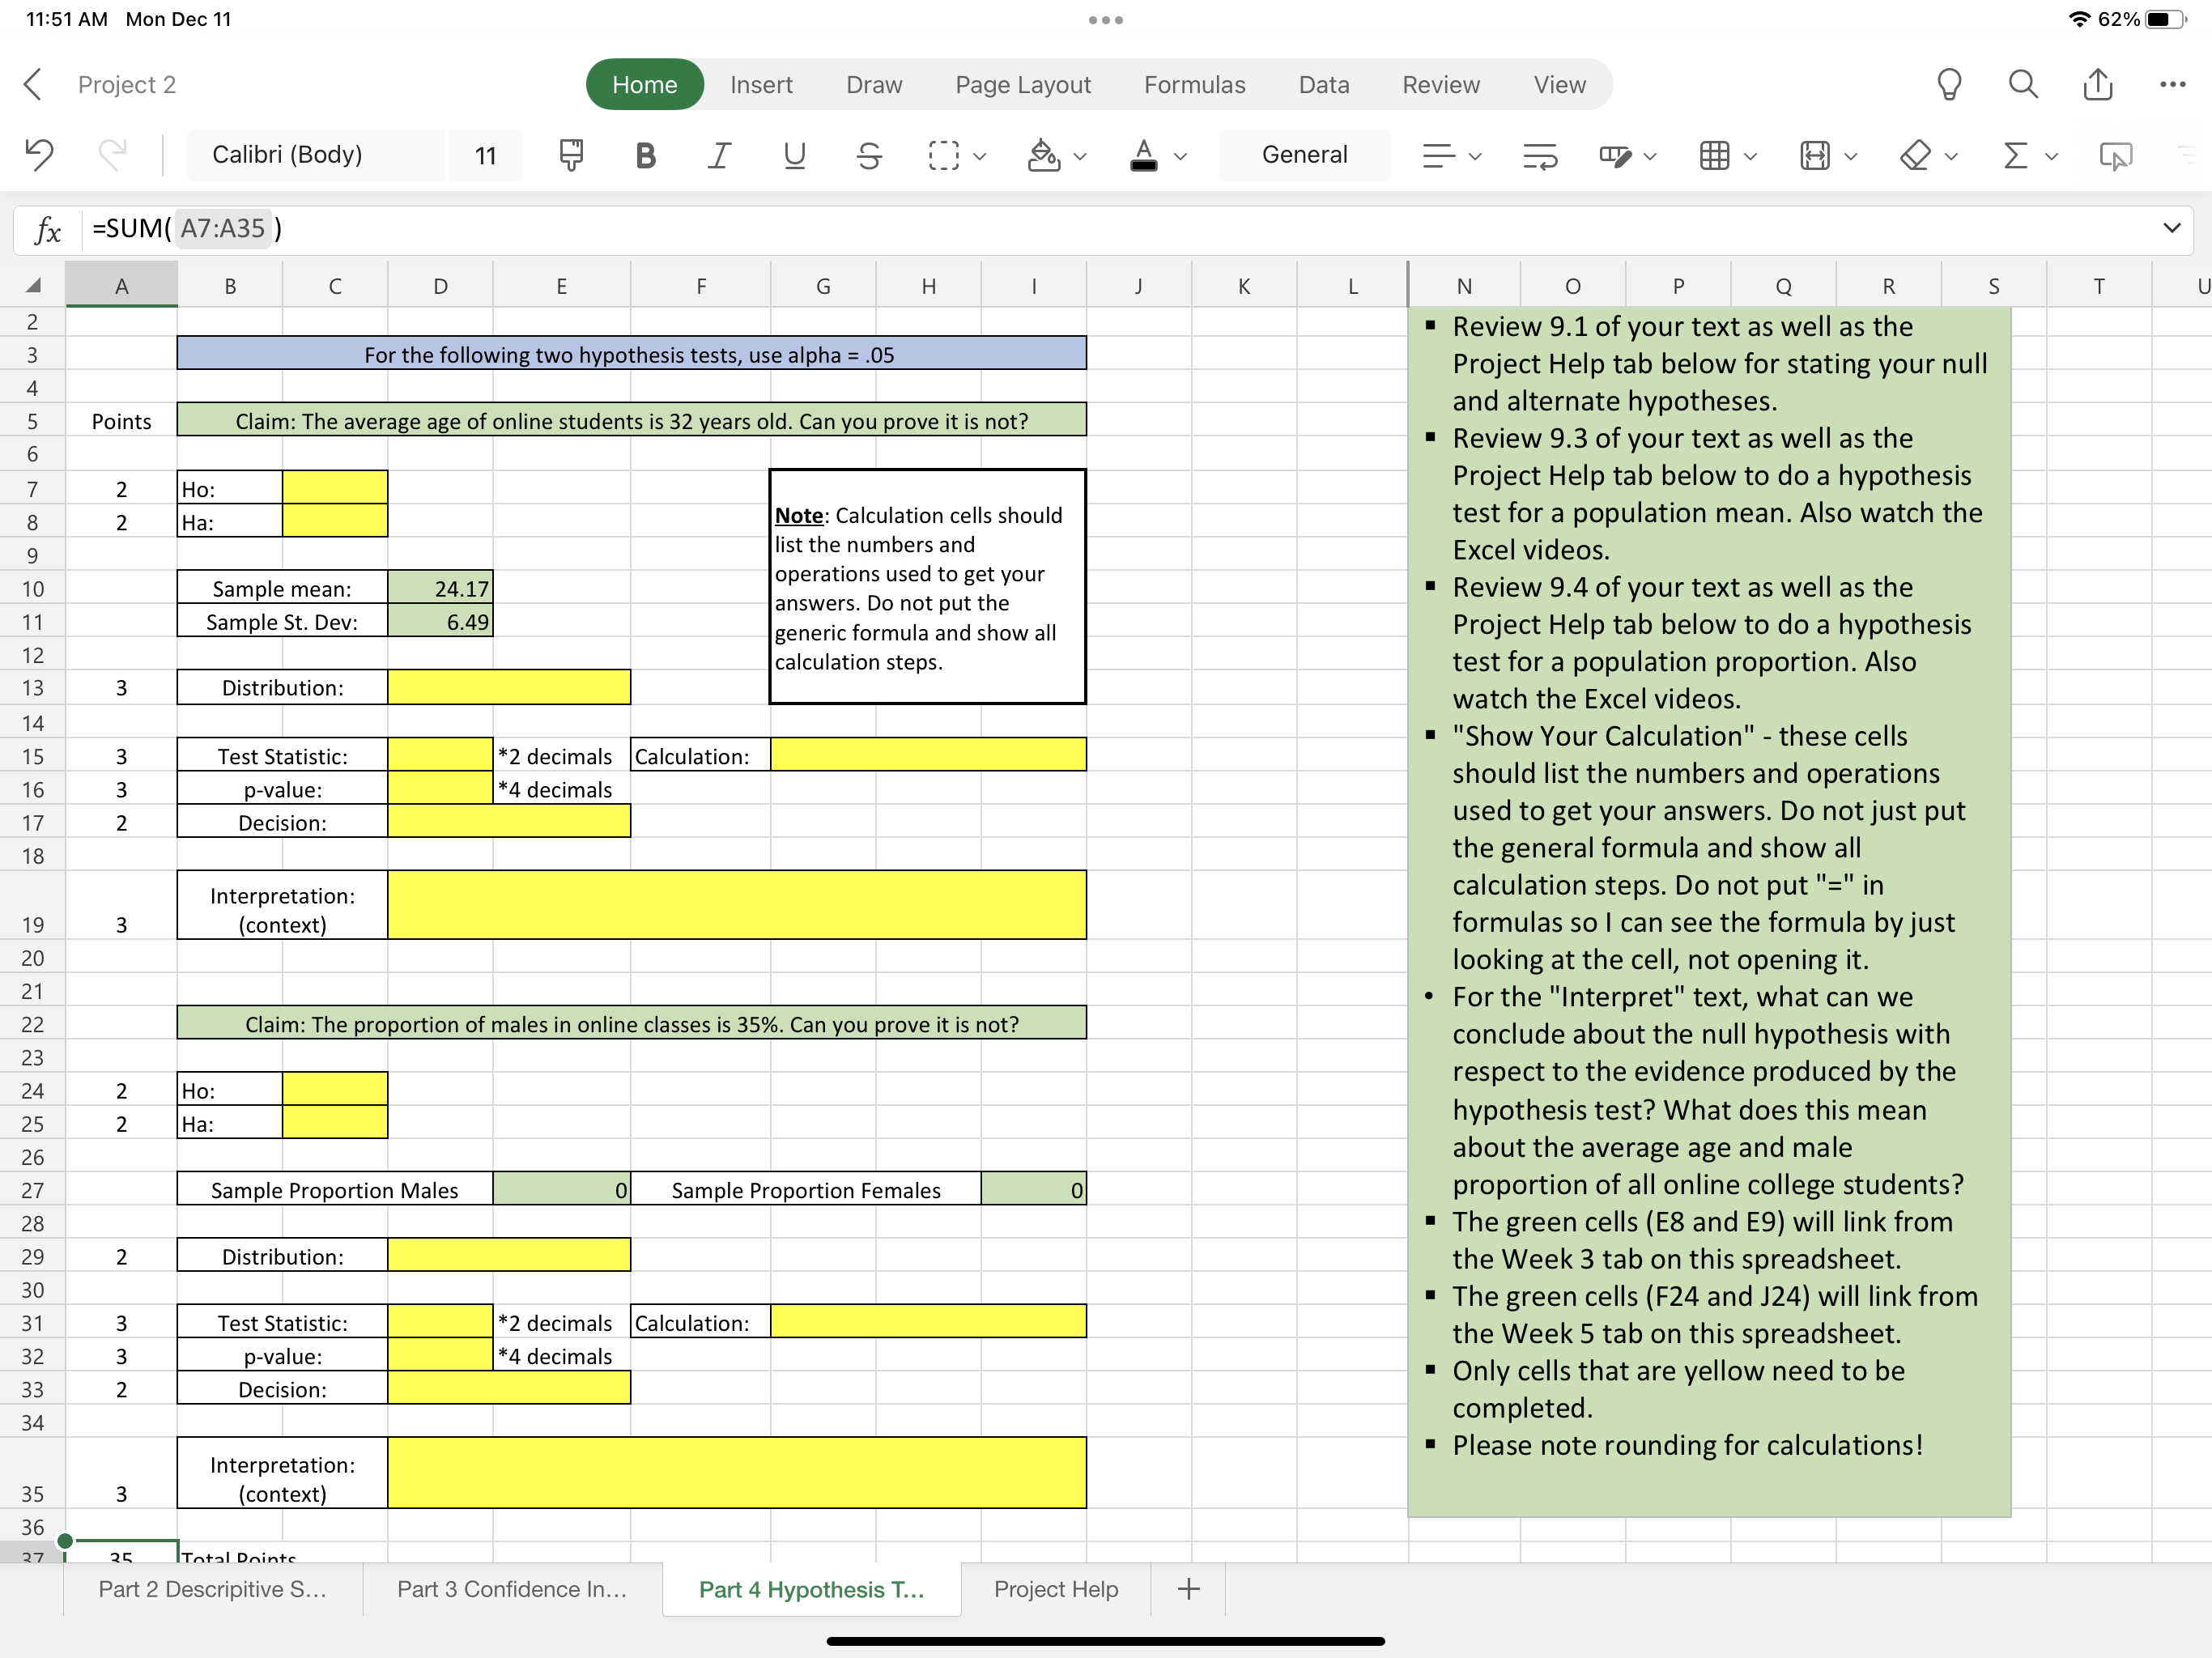Select the yellow Ho: cell in row 7
The width and height of the screenshot is (2212, 1658).
pos(334,488)
